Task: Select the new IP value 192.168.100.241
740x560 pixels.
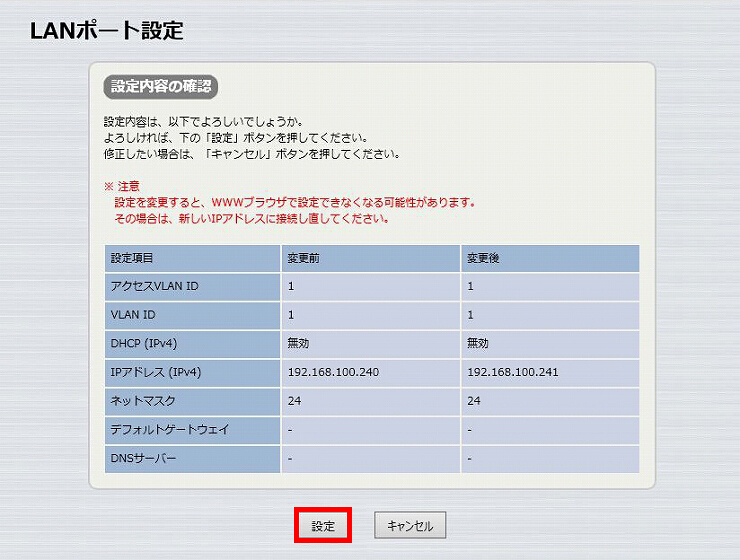Action: click(513, 372)
